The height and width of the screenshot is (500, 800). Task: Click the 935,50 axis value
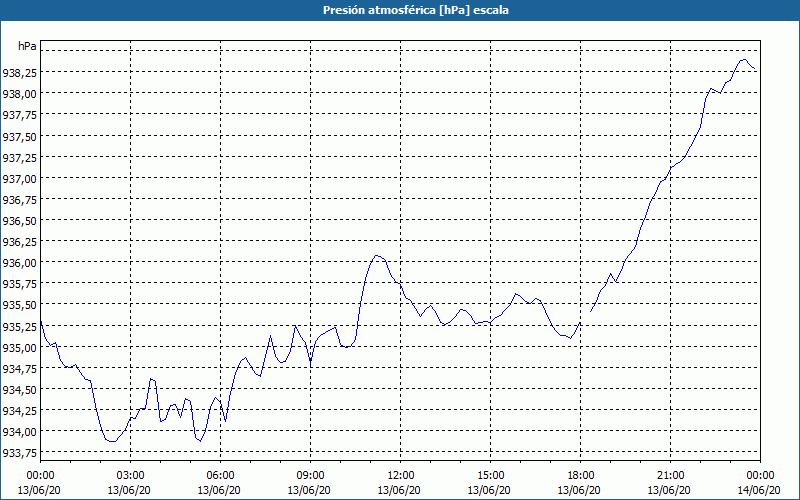[x=19, y=306]
